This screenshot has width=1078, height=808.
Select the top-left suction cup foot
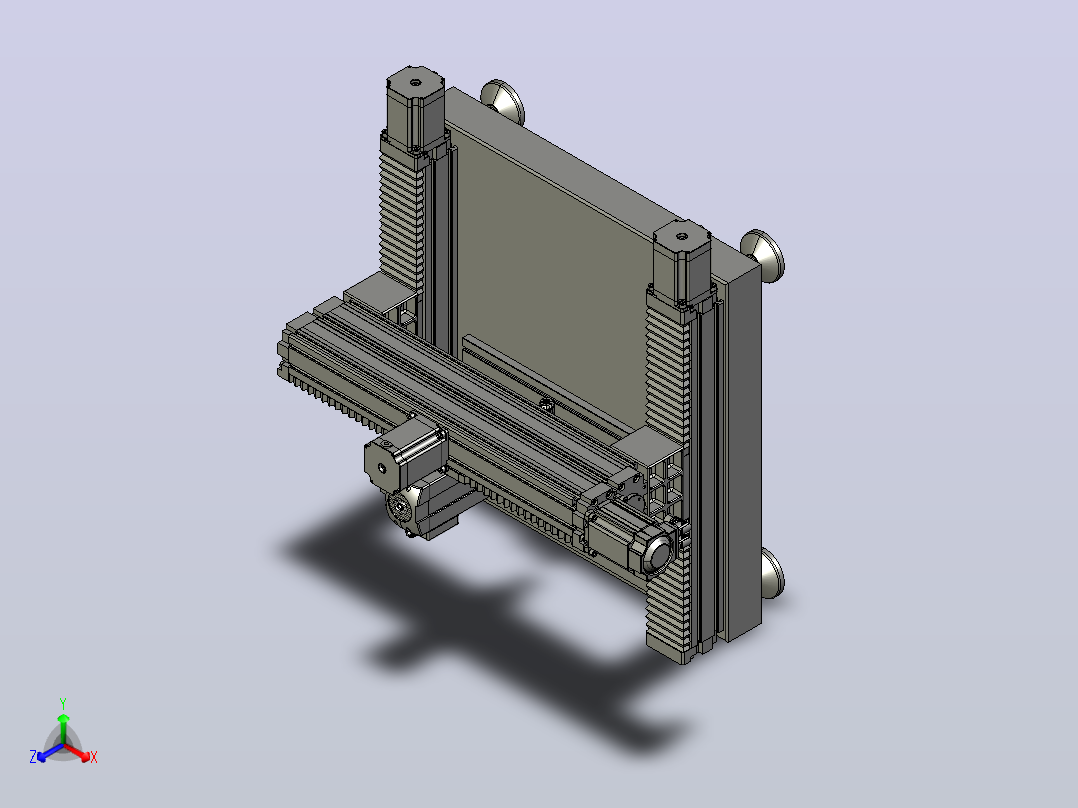pyautogui.click(x=503, y=102)
